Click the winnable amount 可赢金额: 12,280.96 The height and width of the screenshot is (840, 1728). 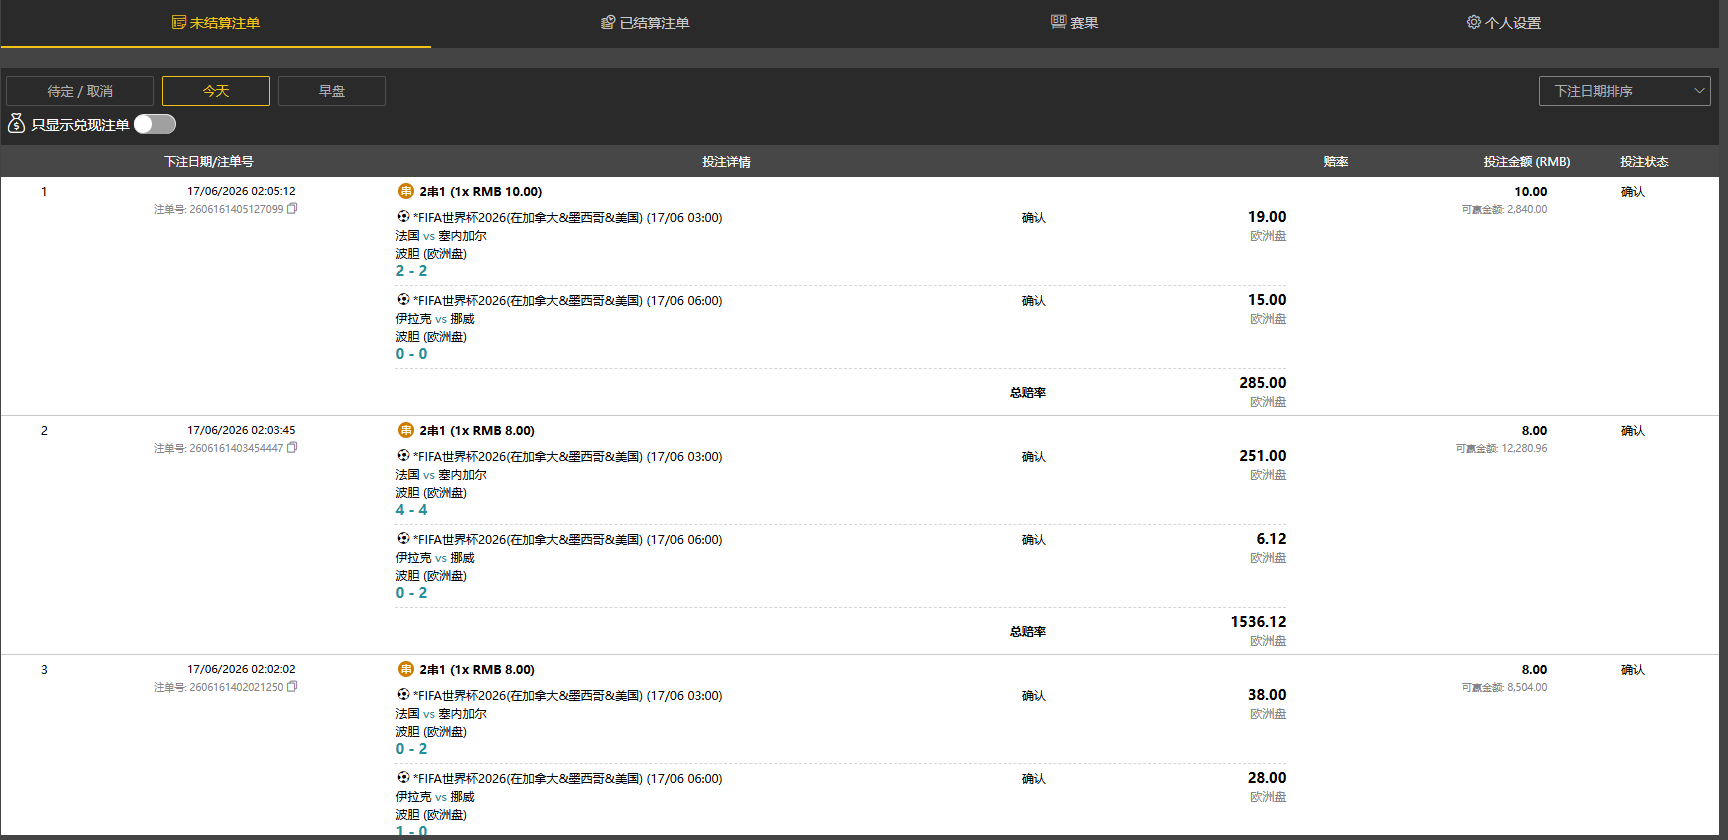(x=1501, y=449)
